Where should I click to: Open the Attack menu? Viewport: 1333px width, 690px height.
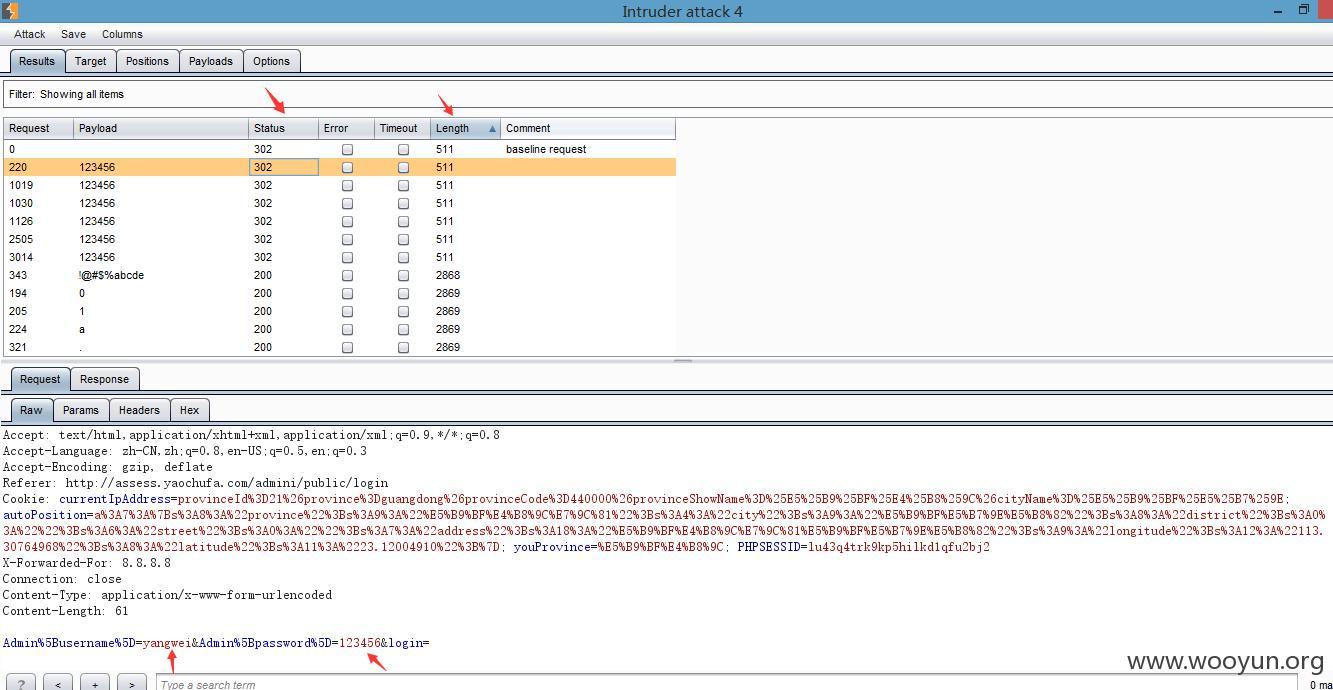click(x=29, y=34)
